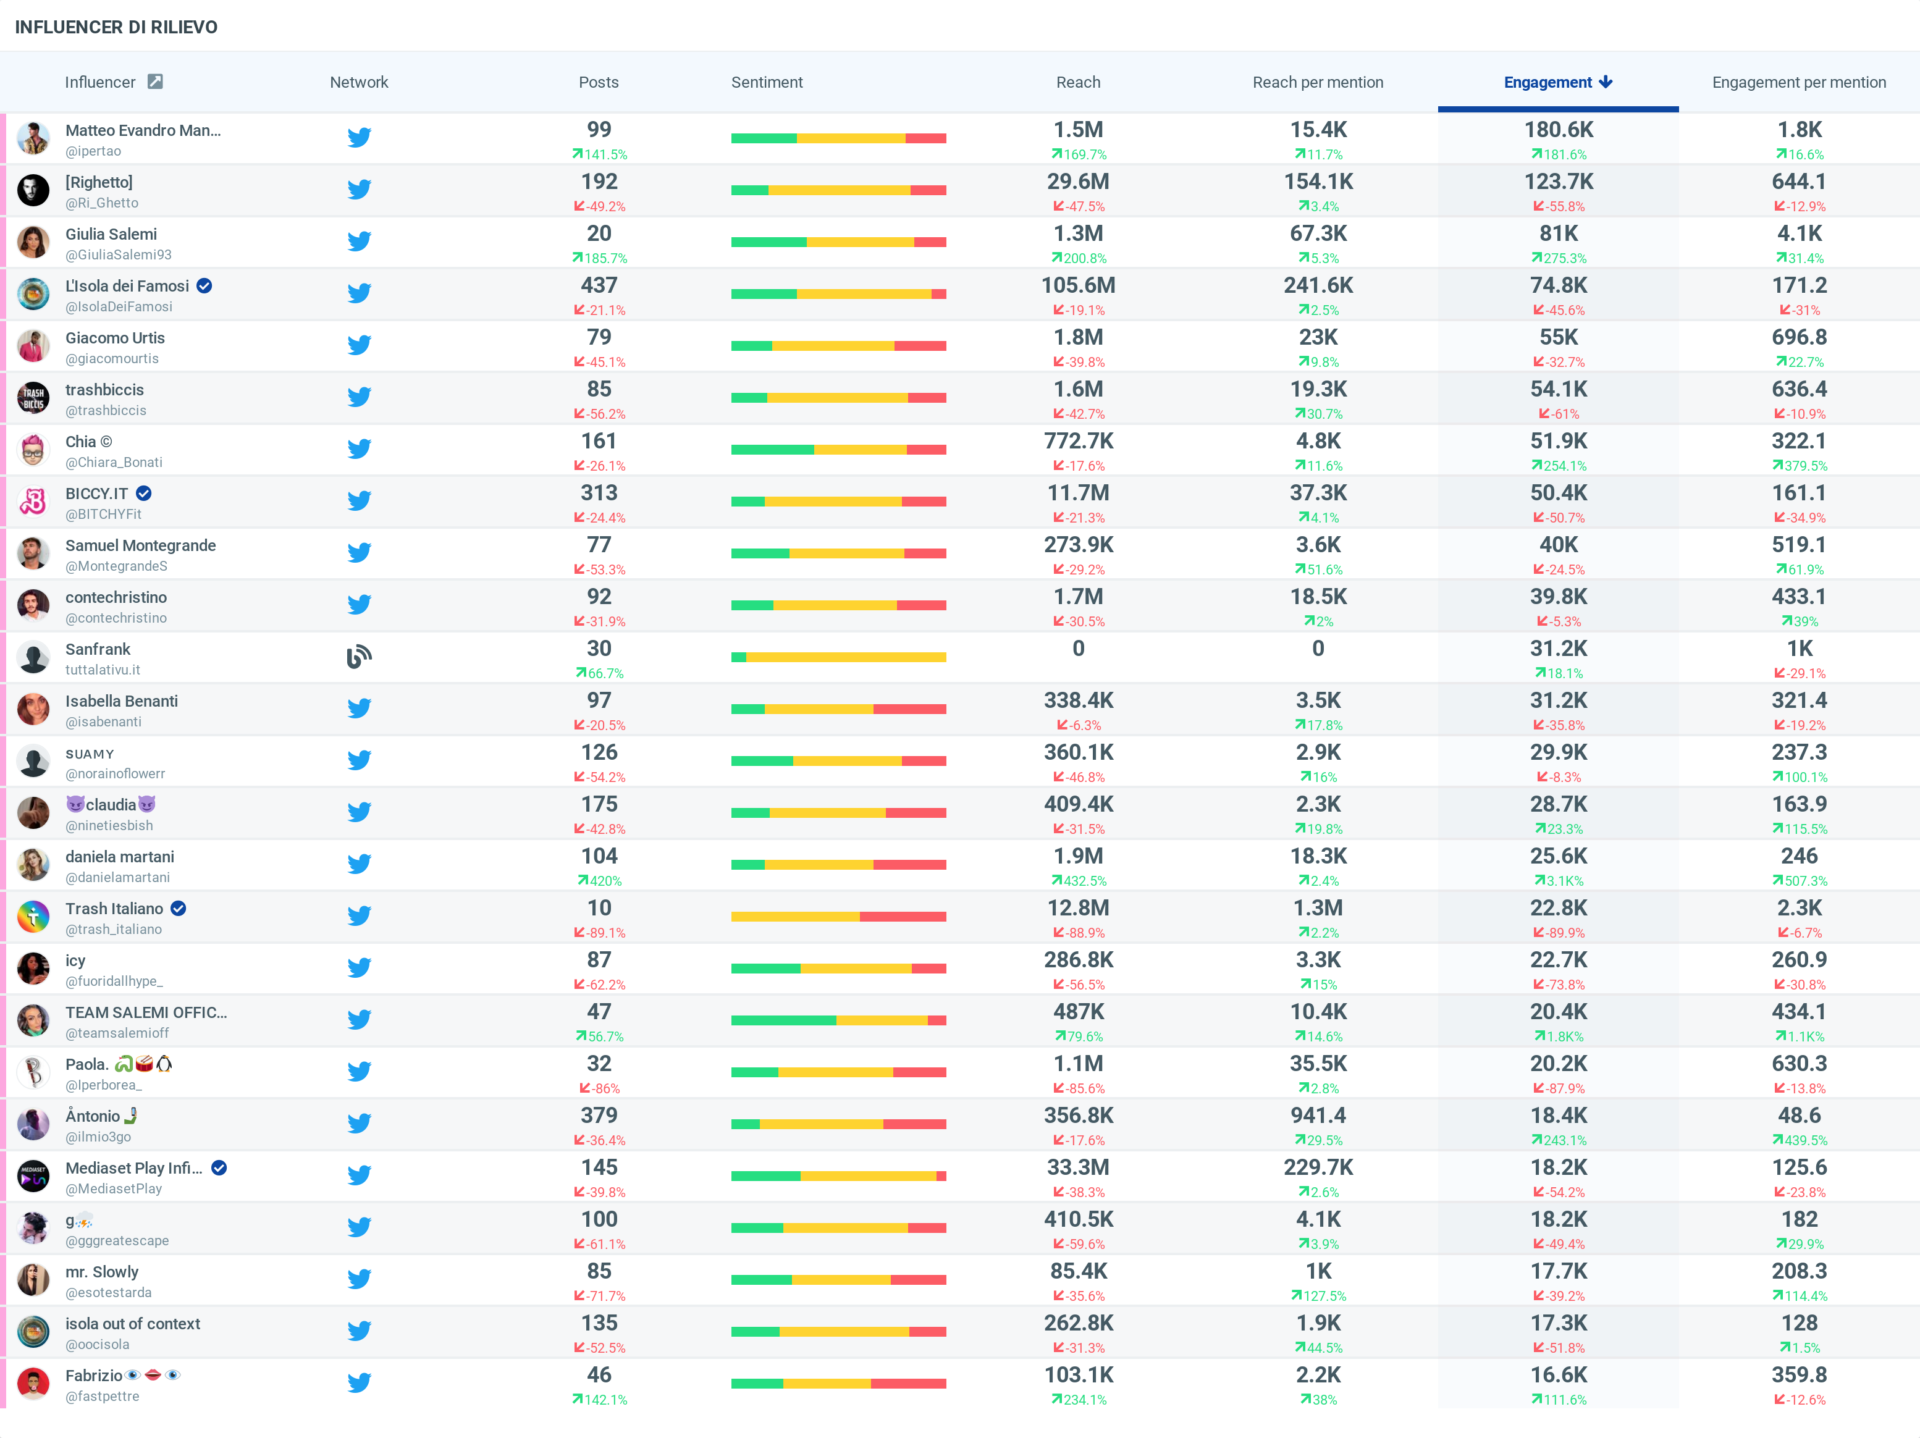Click Twitter icon in BICCY.IT row
Viewport: 1920px width, 1438px height.
click(359, 501)
